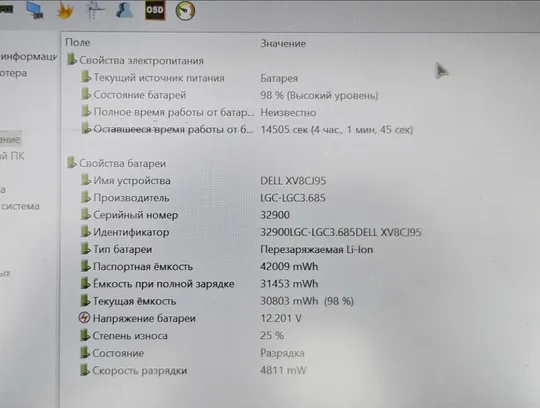Select the 'Серийный номер' field label

136,215
